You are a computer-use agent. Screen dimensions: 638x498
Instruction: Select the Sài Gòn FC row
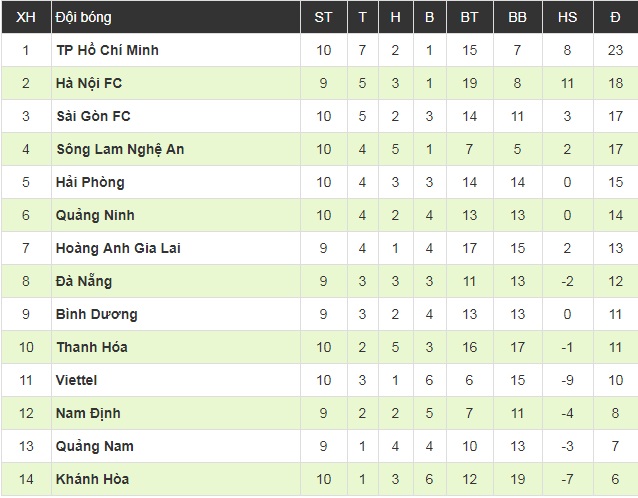(93, 116)
